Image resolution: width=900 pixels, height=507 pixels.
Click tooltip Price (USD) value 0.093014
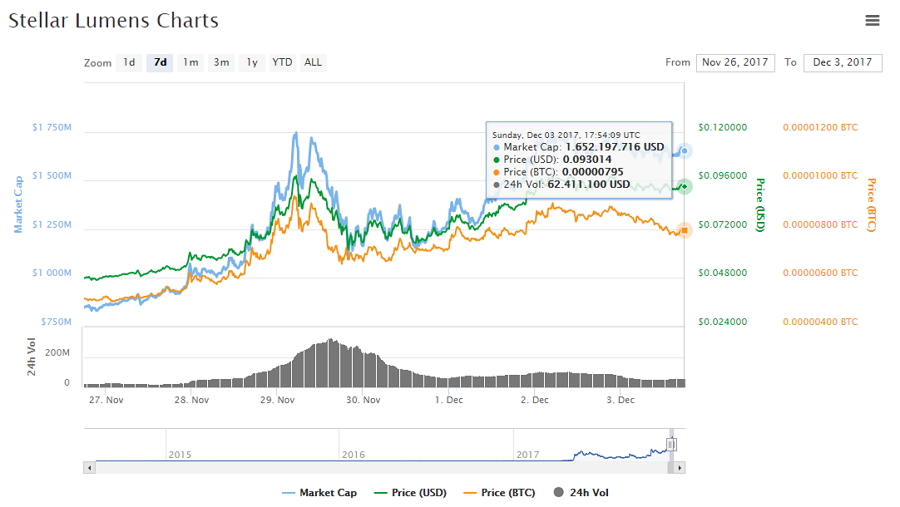tap(587, 160)
